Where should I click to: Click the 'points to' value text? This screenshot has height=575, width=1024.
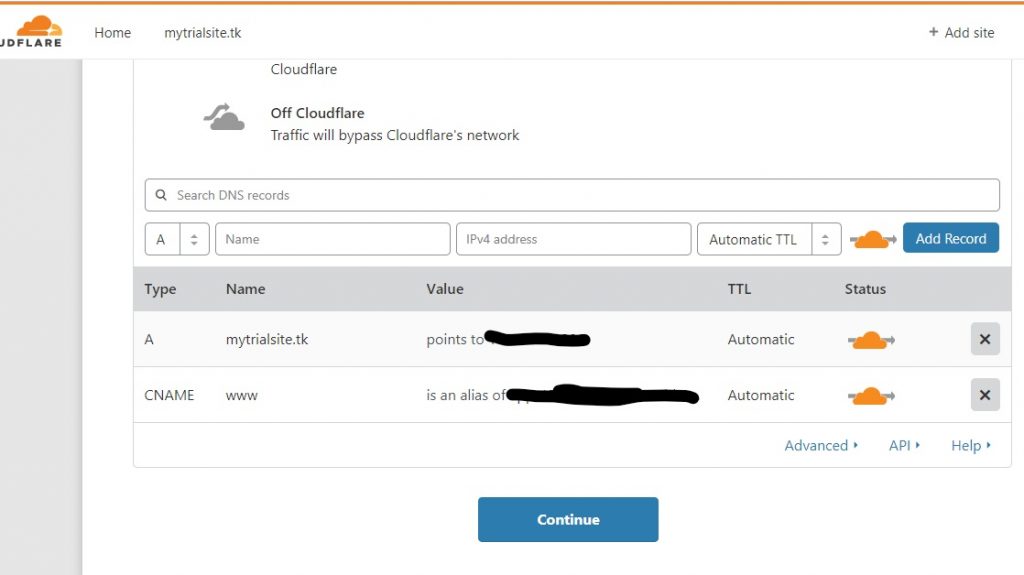tap(455, 339)
